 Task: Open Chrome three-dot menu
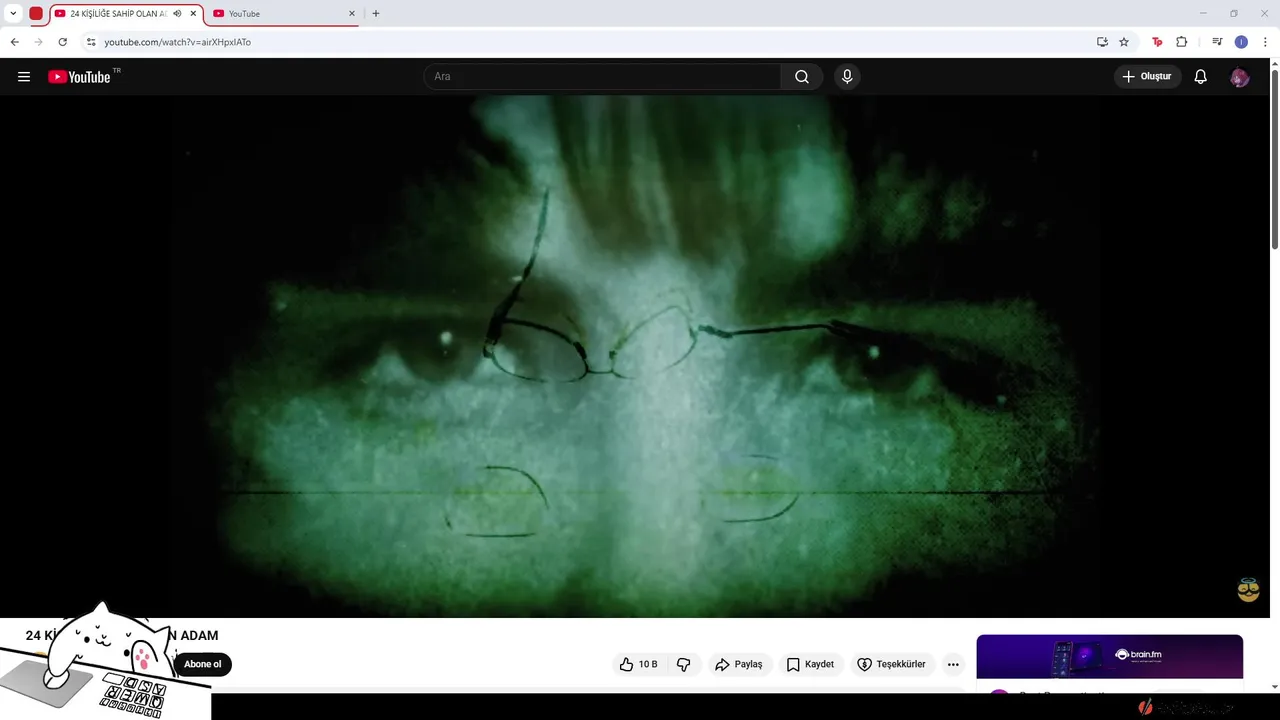[x=1265, y=42]
